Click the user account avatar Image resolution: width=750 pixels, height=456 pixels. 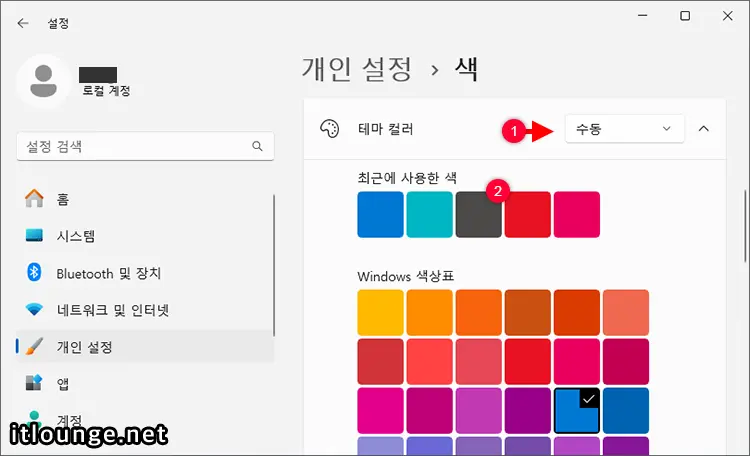[44, 81]
